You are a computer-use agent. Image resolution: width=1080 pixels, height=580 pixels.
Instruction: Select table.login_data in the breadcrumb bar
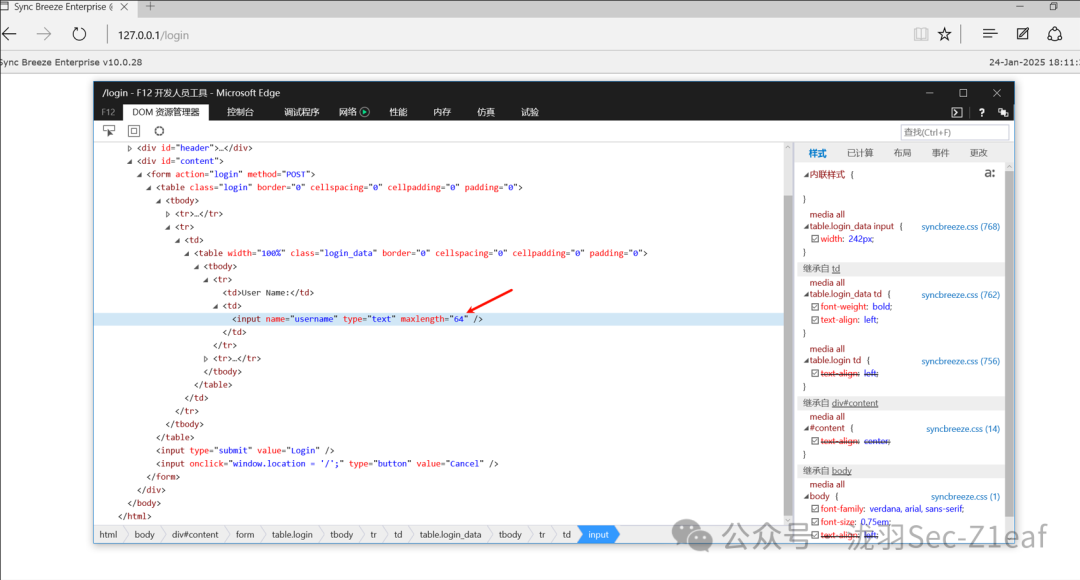450,535
